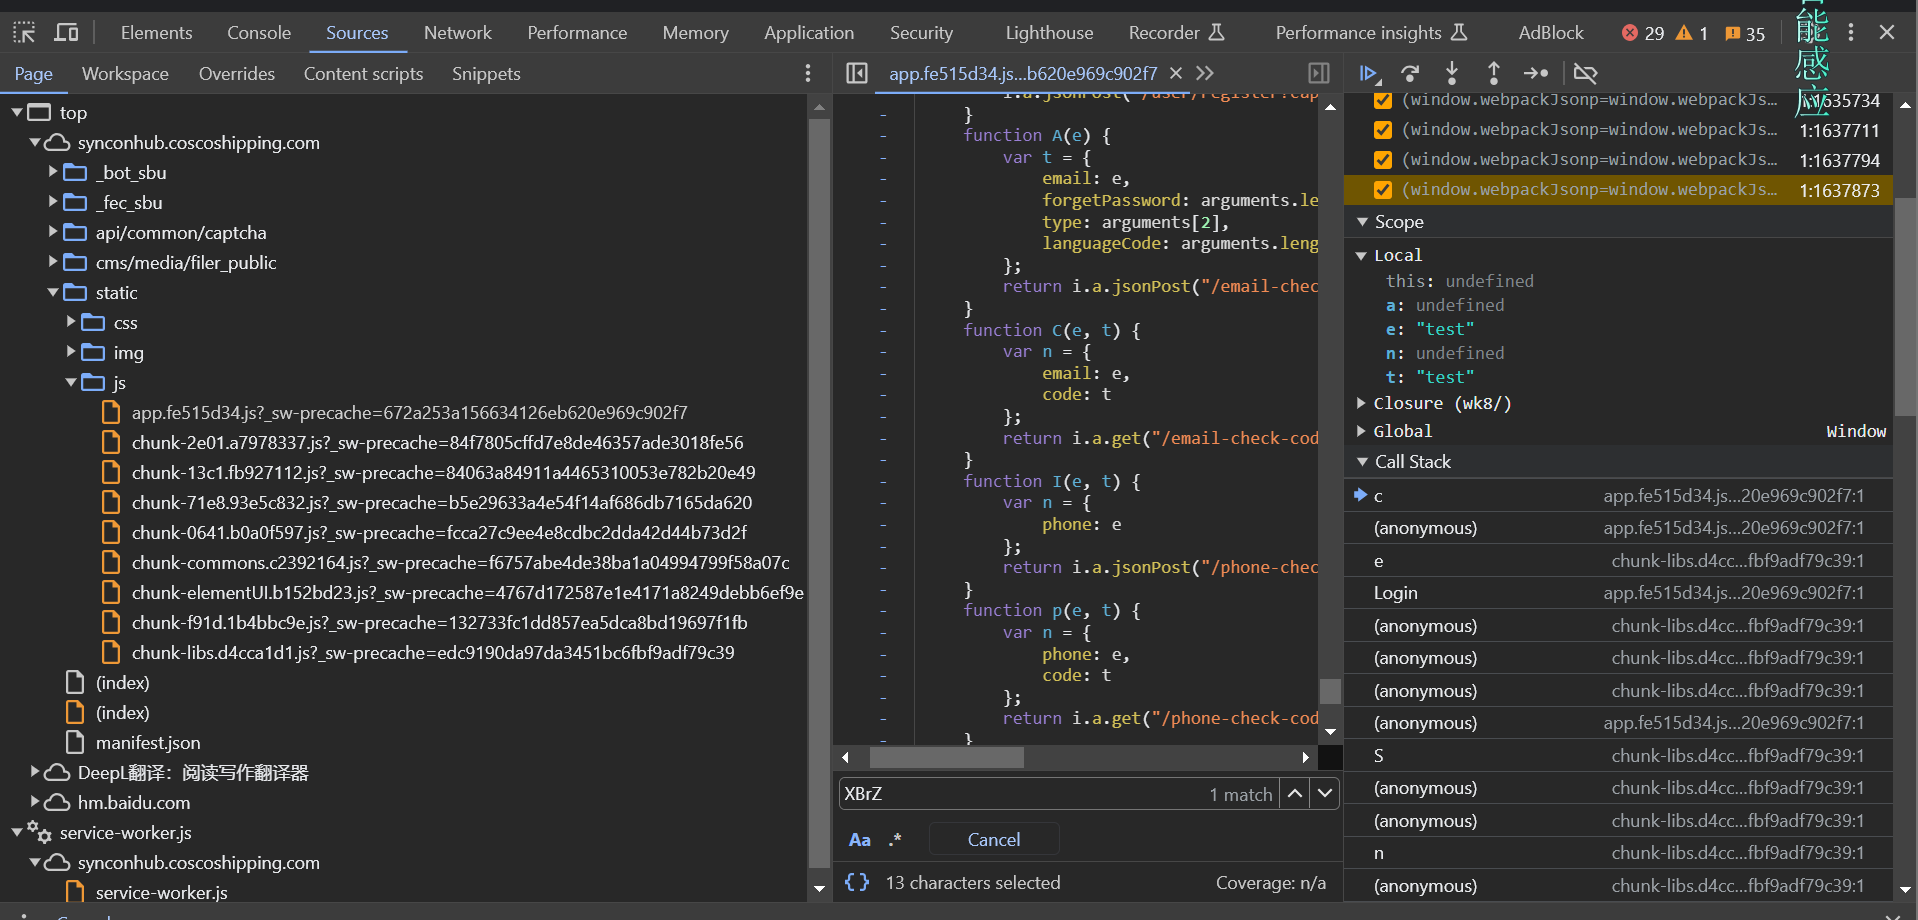Click the code editor horizontal scrollbar
The height and width of the screenshot is (920, 1918).
pos(946,757)
